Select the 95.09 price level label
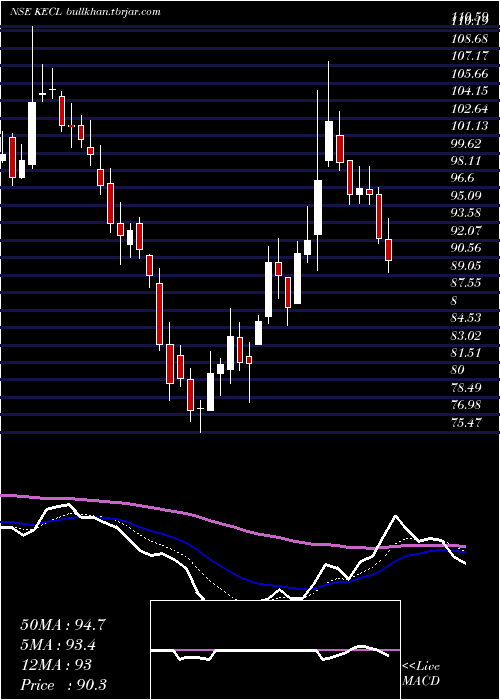The width and height of the screenshot is (500, 700). tap(466, 196)
